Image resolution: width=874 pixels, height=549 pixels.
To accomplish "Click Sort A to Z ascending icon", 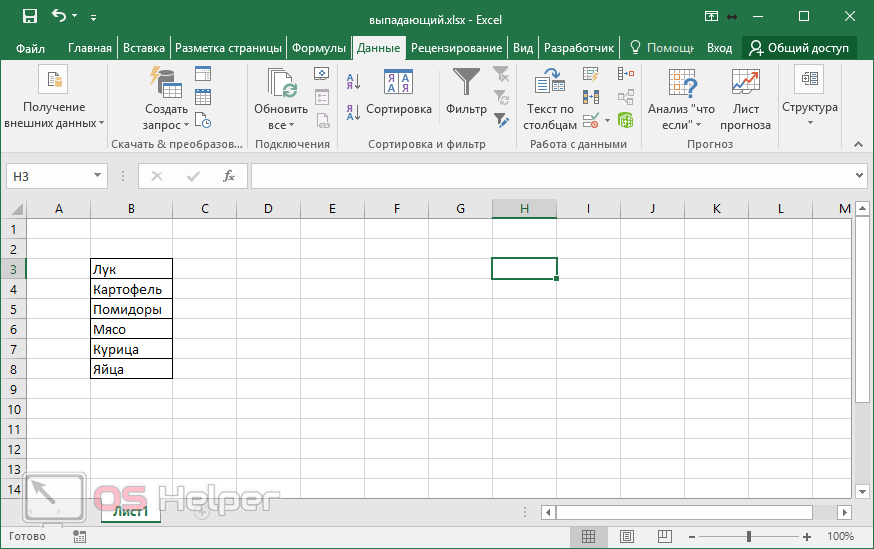I will coord(353,79).
